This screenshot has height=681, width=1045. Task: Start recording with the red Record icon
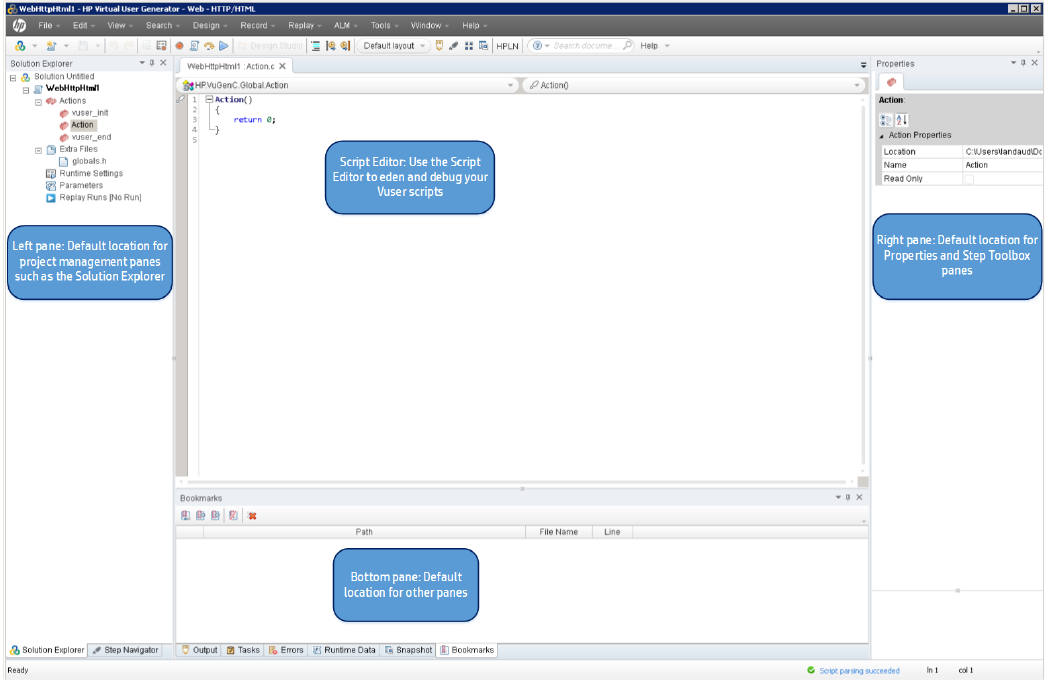click(x=178, y=45)
